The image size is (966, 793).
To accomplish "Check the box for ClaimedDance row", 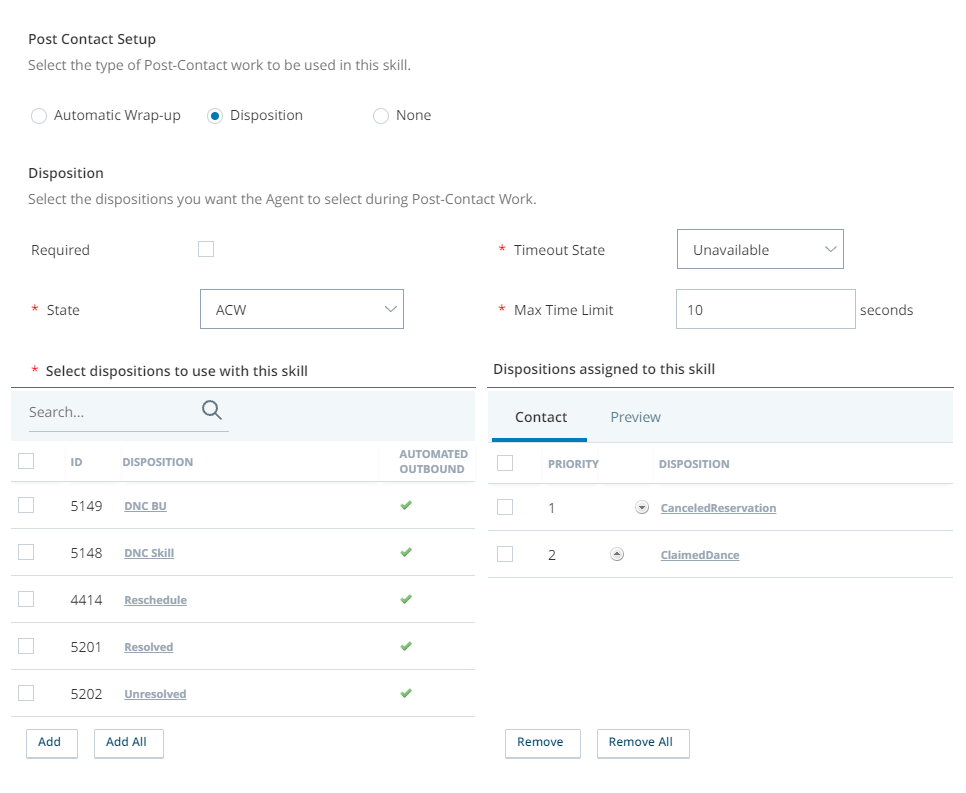I will [x=505, y=554].
